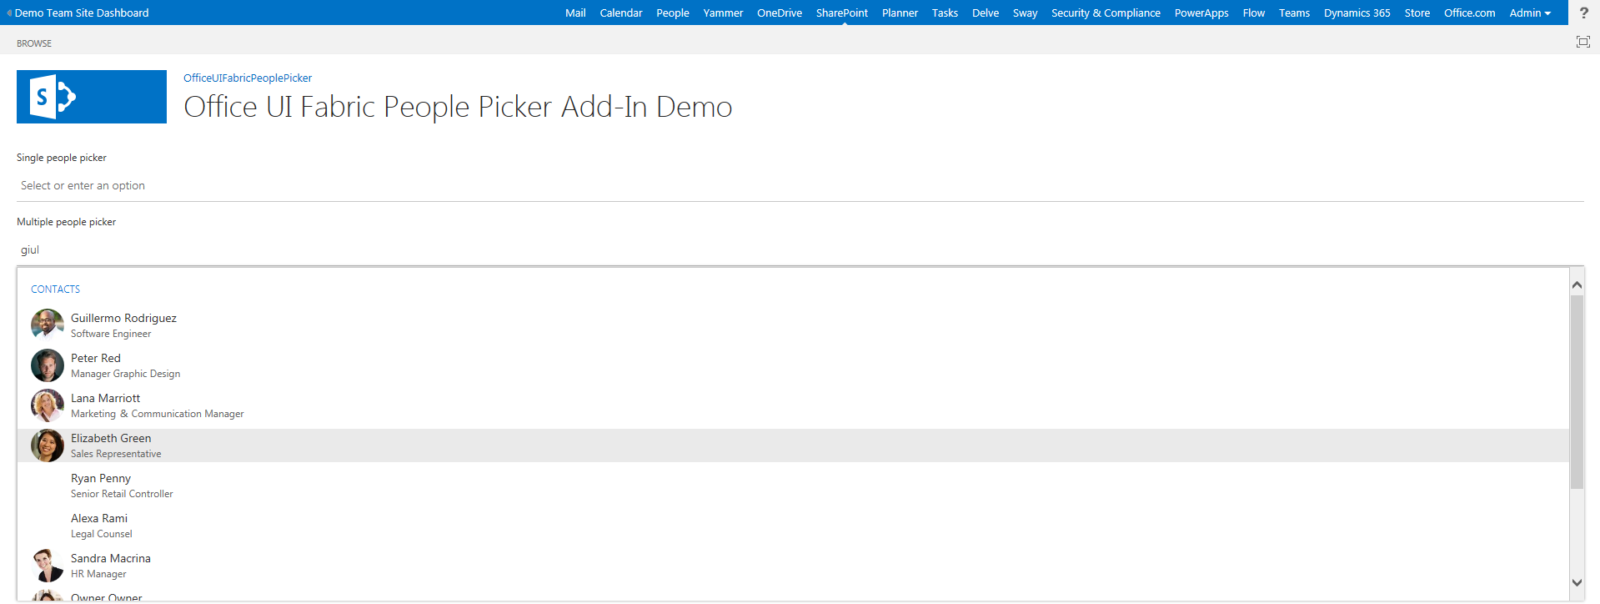Open the Admin dropdown menu
1600x604 pixels.
[1530, 13]
